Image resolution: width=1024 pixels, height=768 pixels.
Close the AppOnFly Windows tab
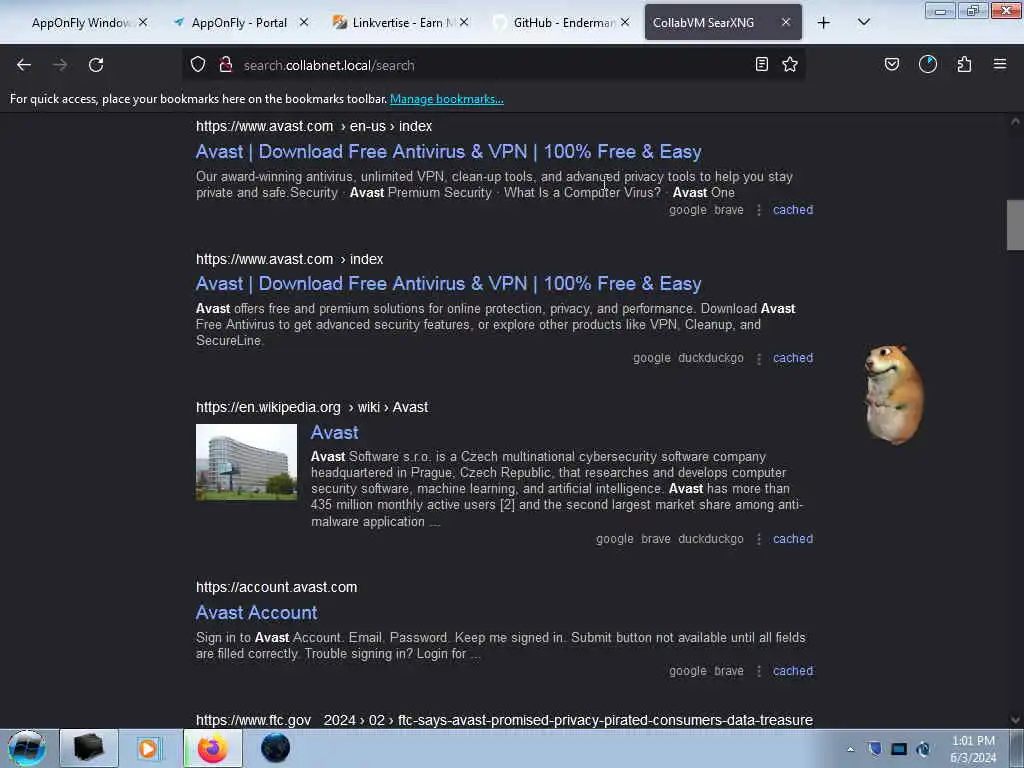pyautogui.click(x=143, y=22)
